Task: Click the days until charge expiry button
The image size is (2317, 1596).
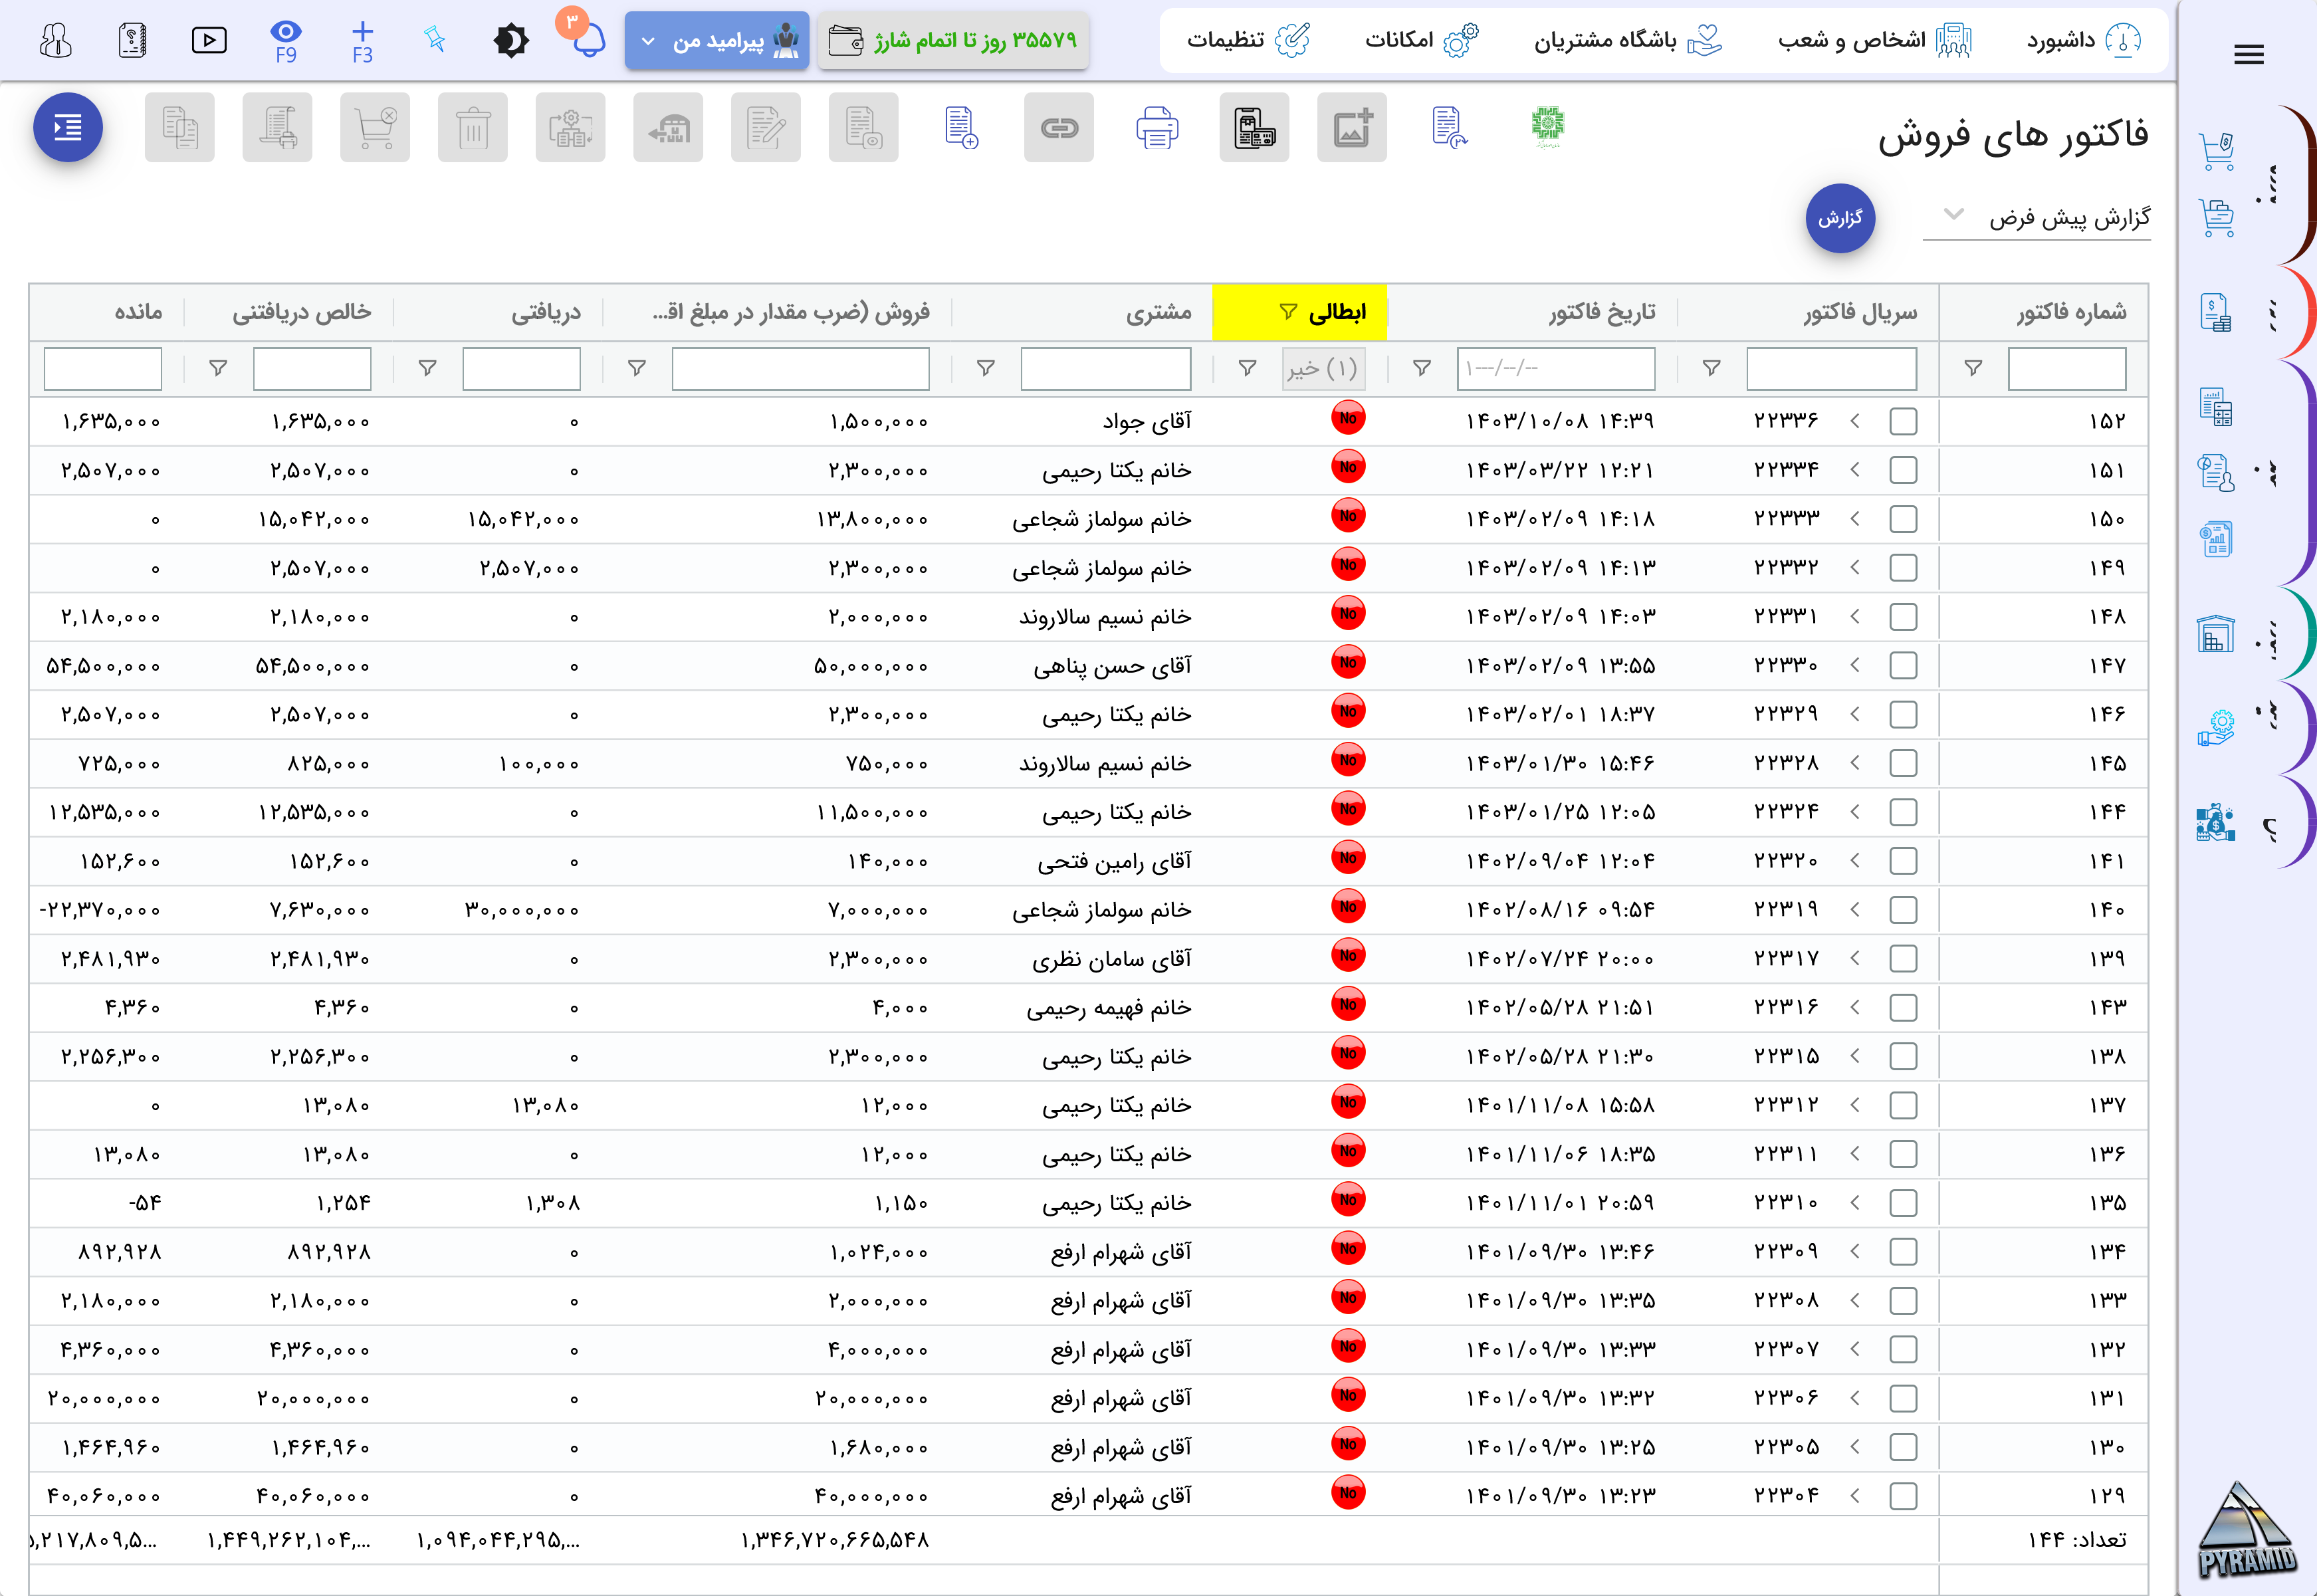Action: point(953,41)
